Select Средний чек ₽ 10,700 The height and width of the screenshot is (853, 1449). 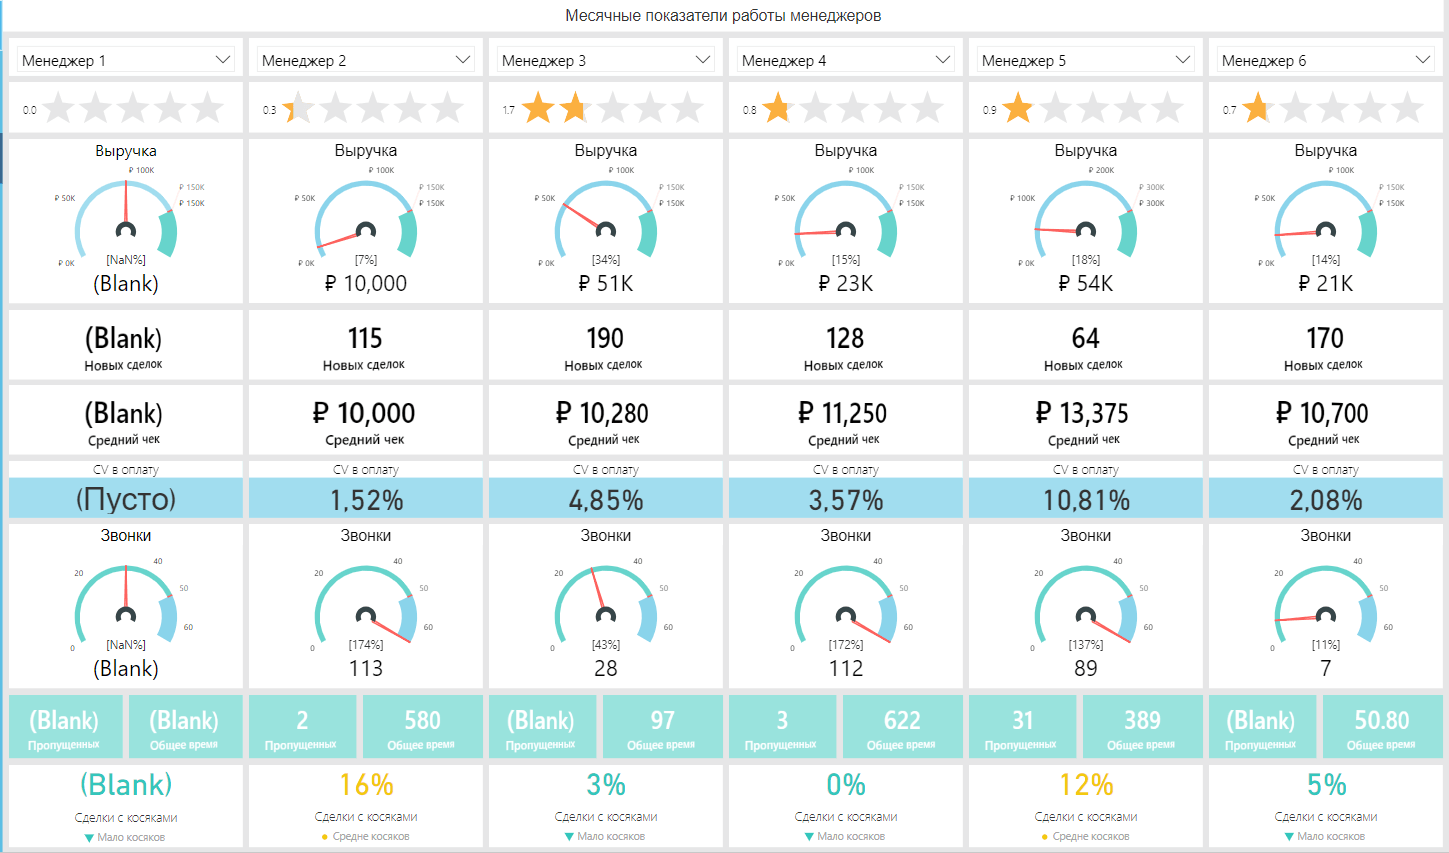[x=1322, y=413]
